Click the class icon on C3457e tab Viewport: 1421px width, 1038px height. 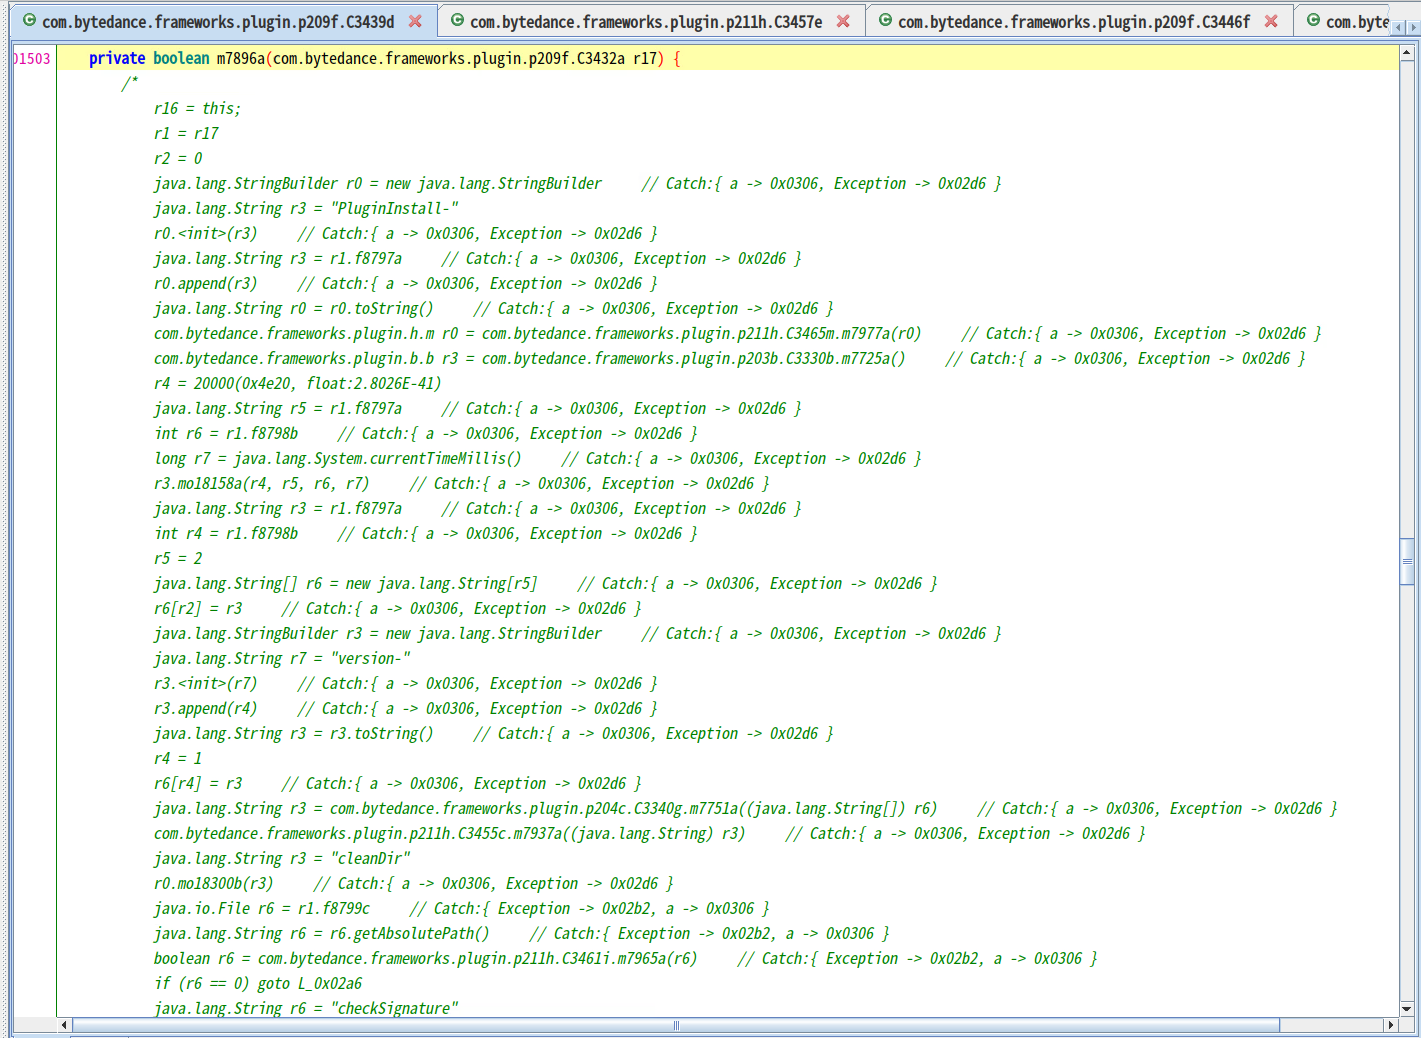[458, 21]
